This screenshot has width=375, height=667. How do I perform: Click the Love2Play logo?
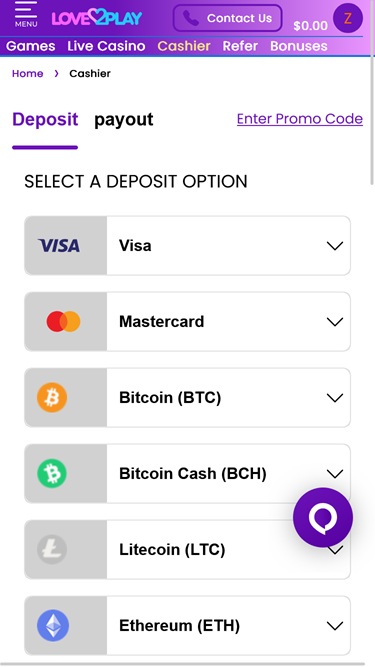click(97, 18)
